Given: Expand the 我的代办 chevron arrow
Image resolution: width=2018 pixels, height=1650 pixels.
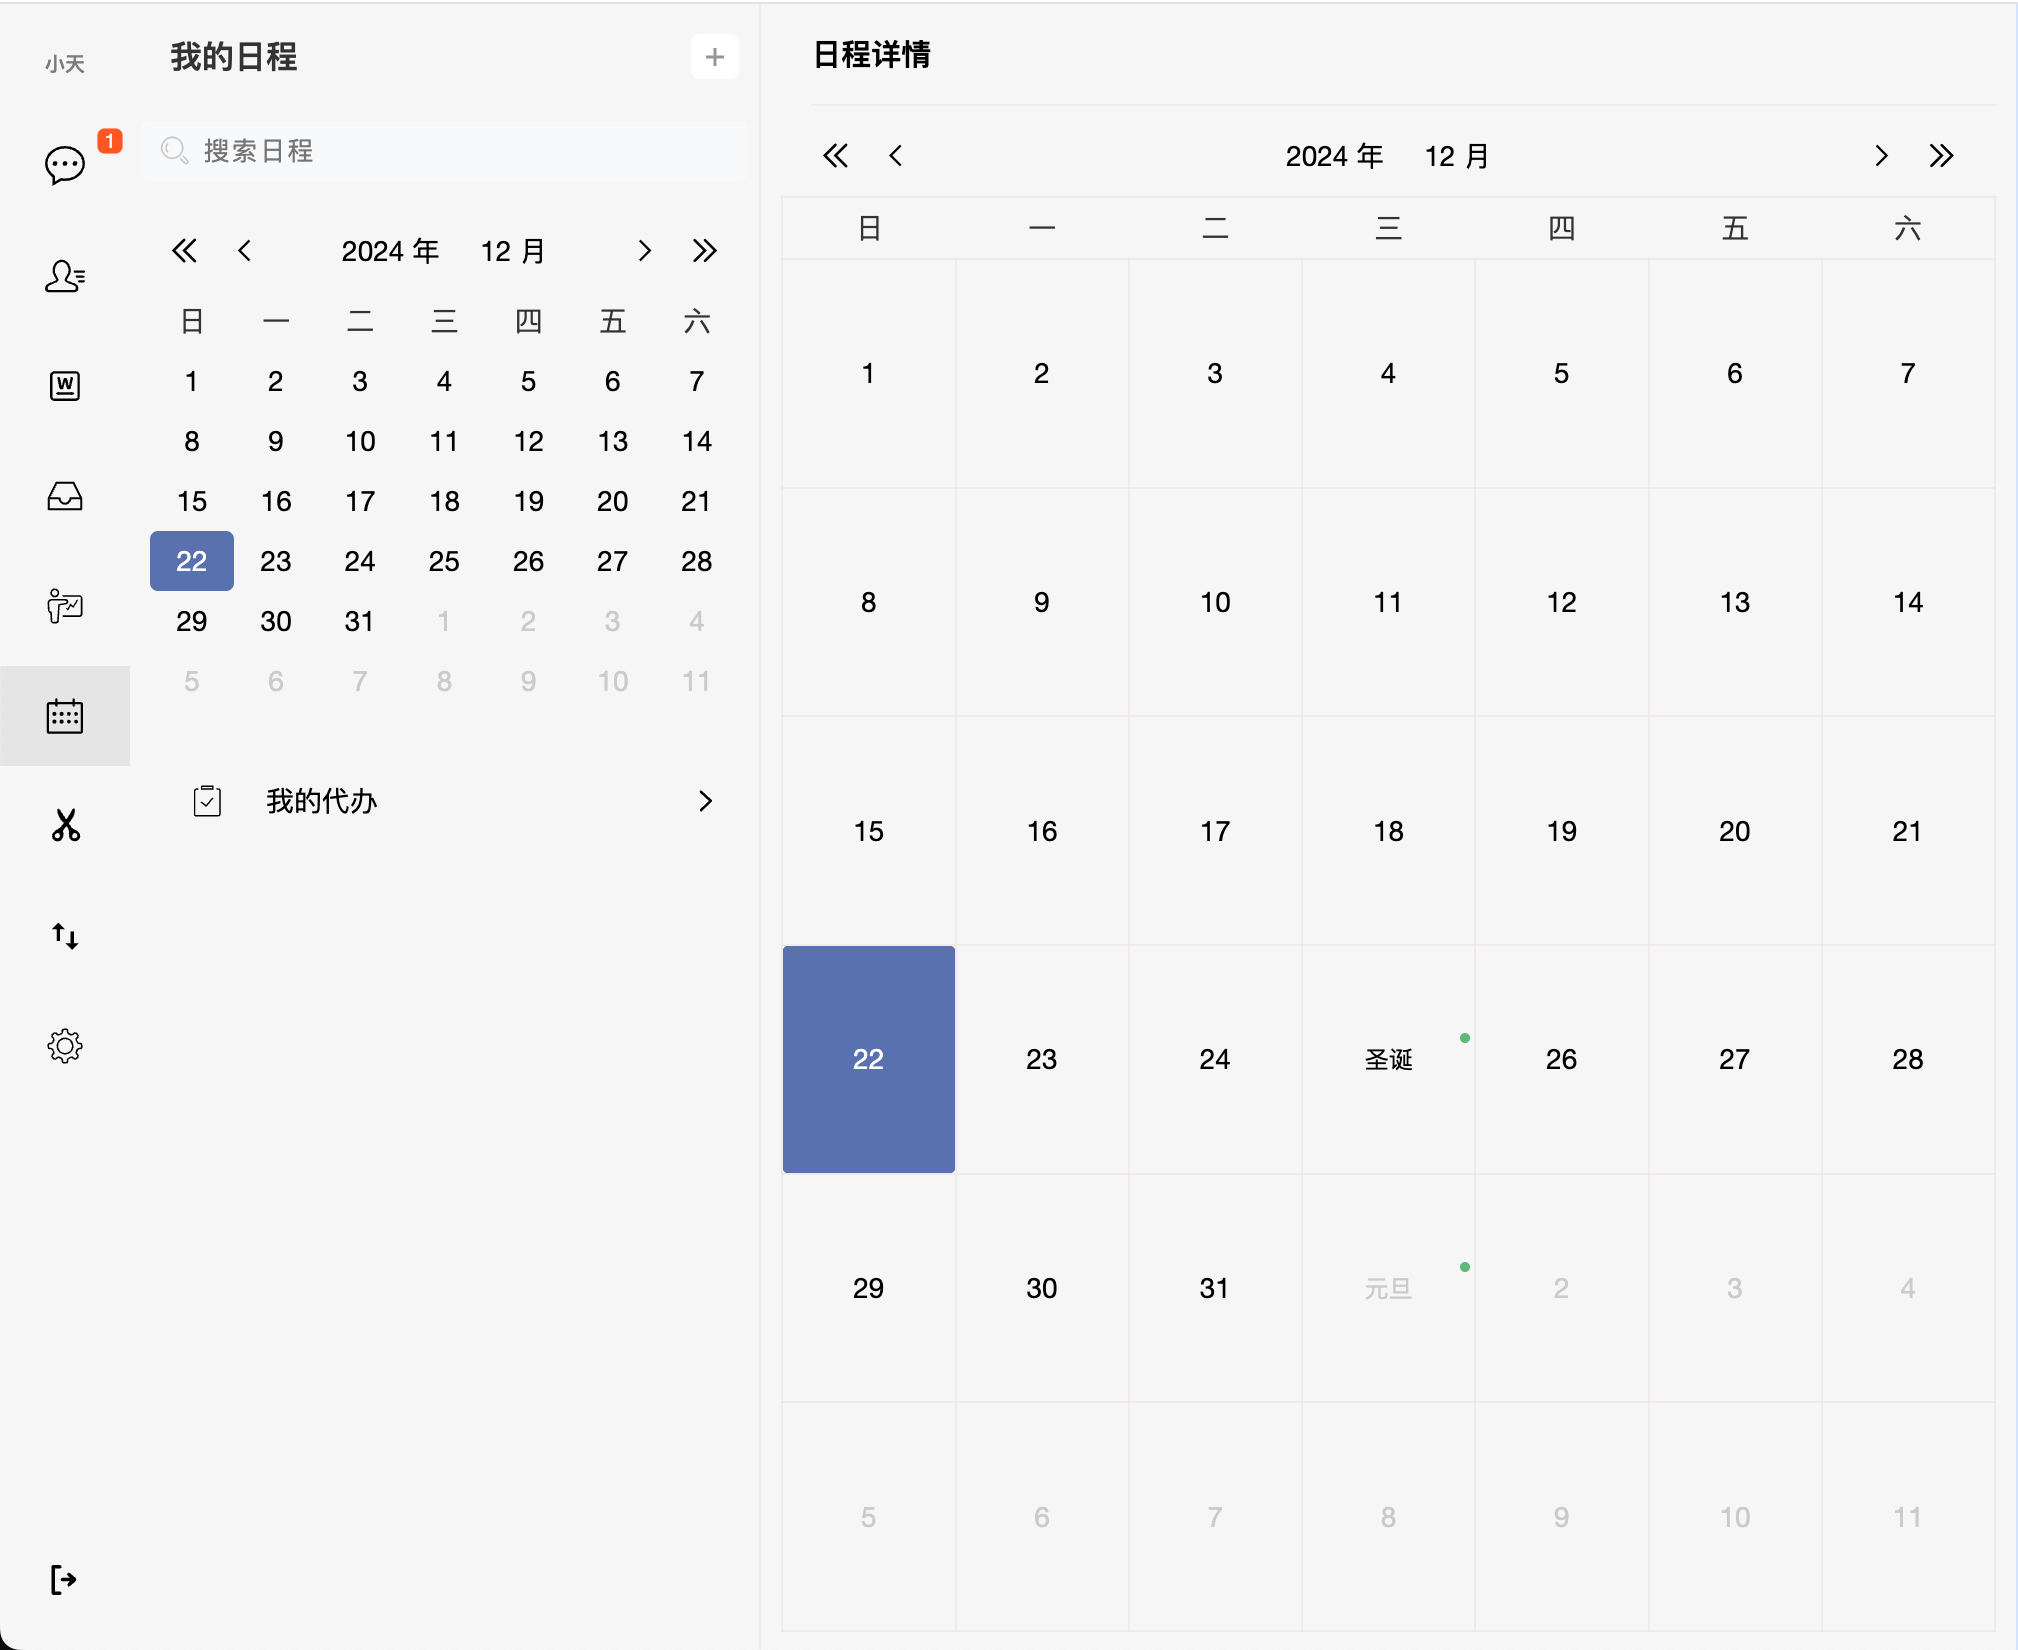Looking at the screenshot, I should click(705, 801).
